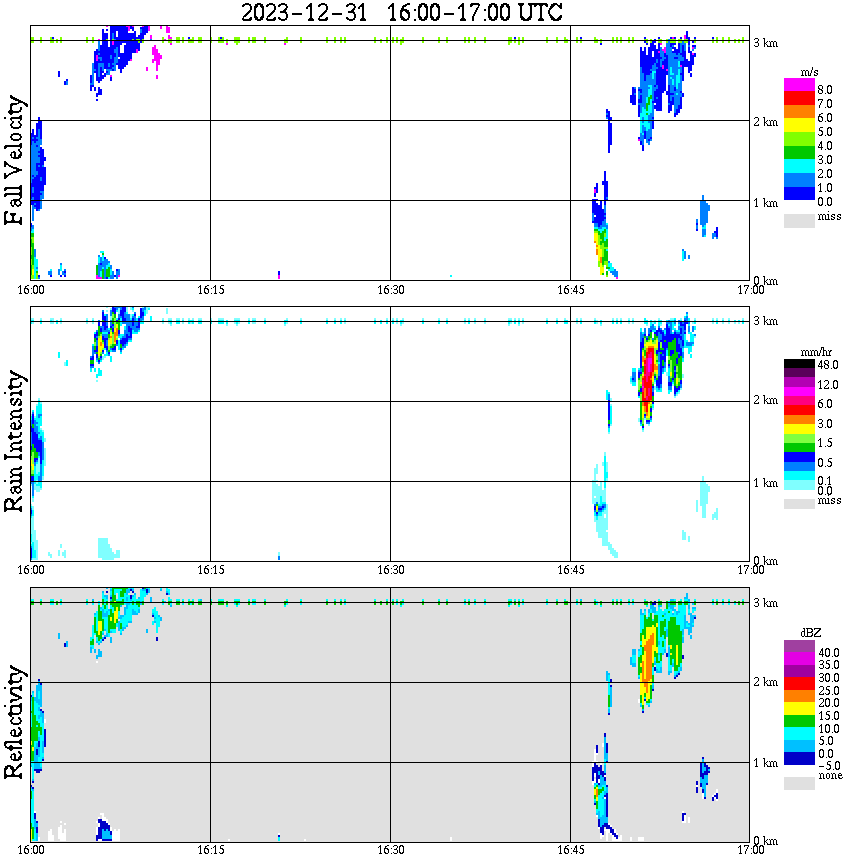The height and width of the screenshot is (868, 850).
Task: Pick the yellow 15.0 dBZ legend swatch
Action: (x=799, y=709)
